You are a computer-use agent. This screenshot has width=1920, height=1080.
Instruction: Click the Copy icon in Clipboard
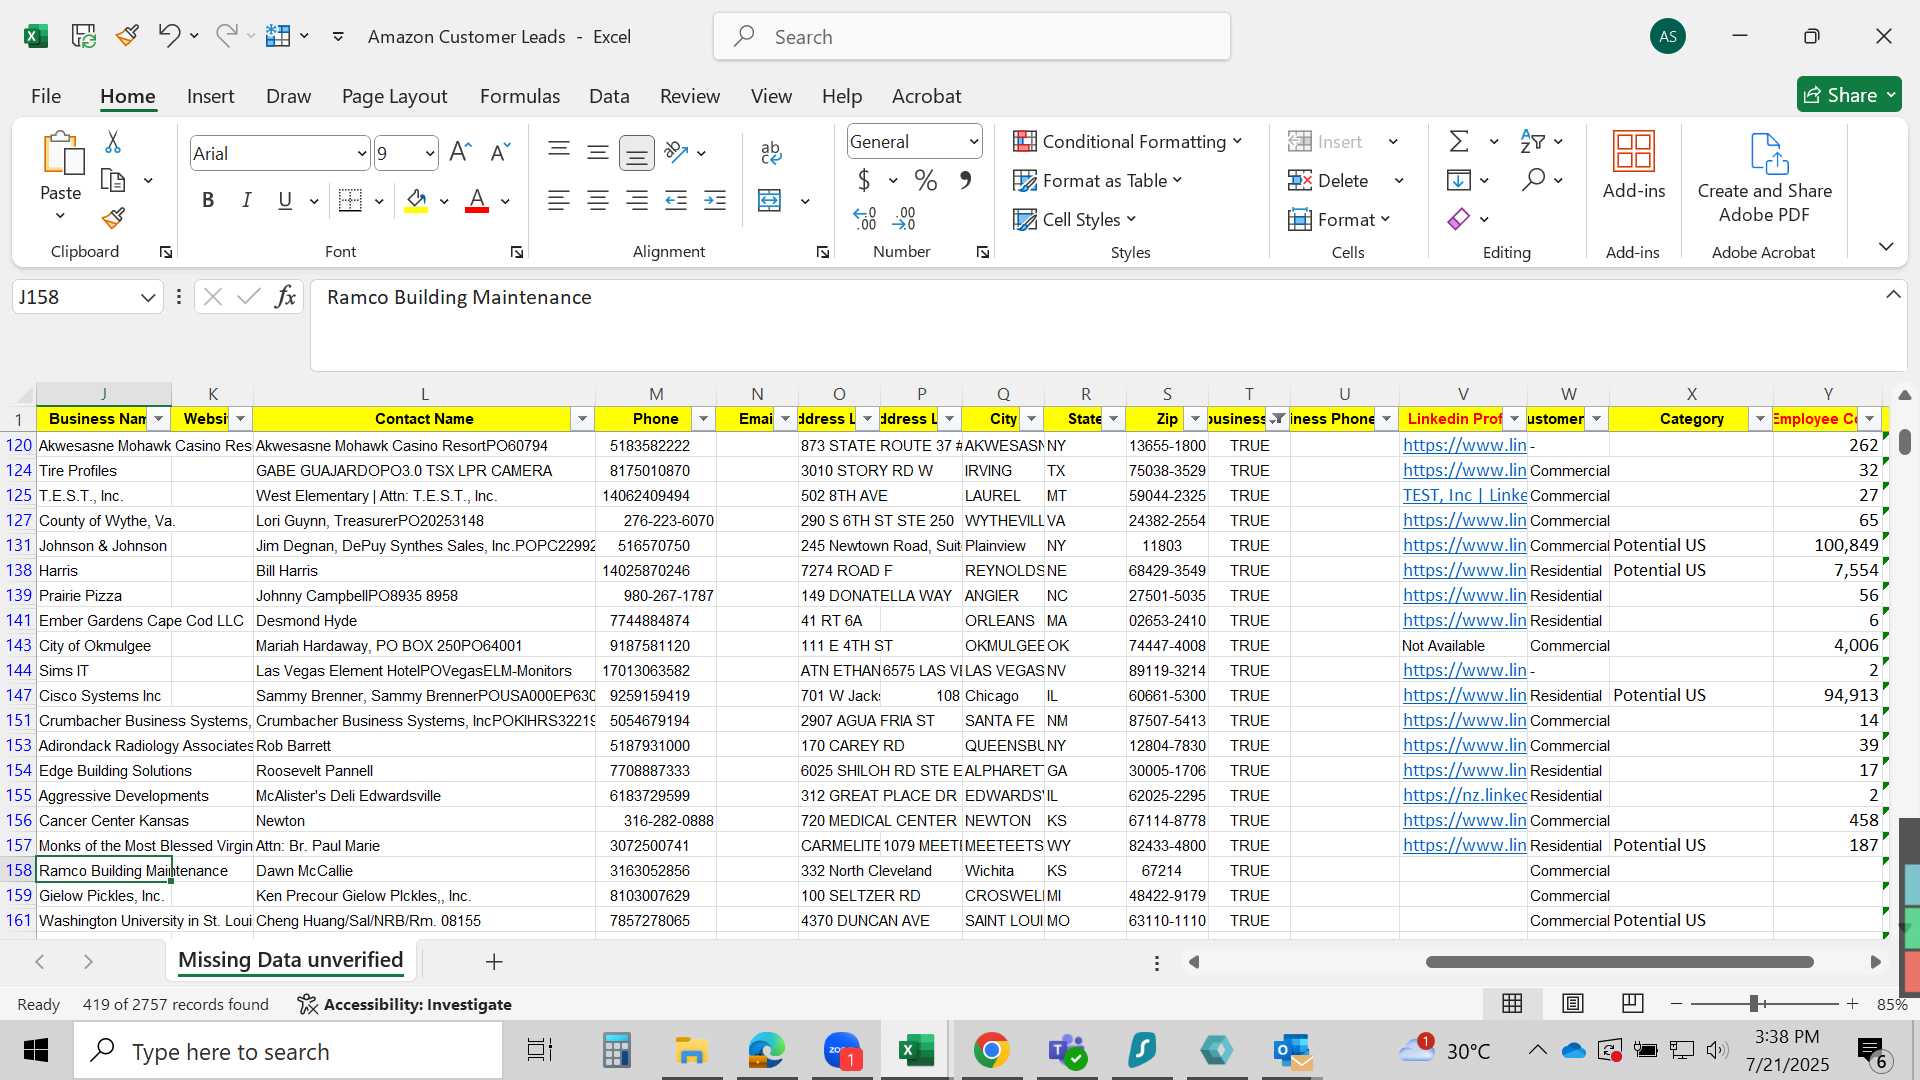point(113,180)
